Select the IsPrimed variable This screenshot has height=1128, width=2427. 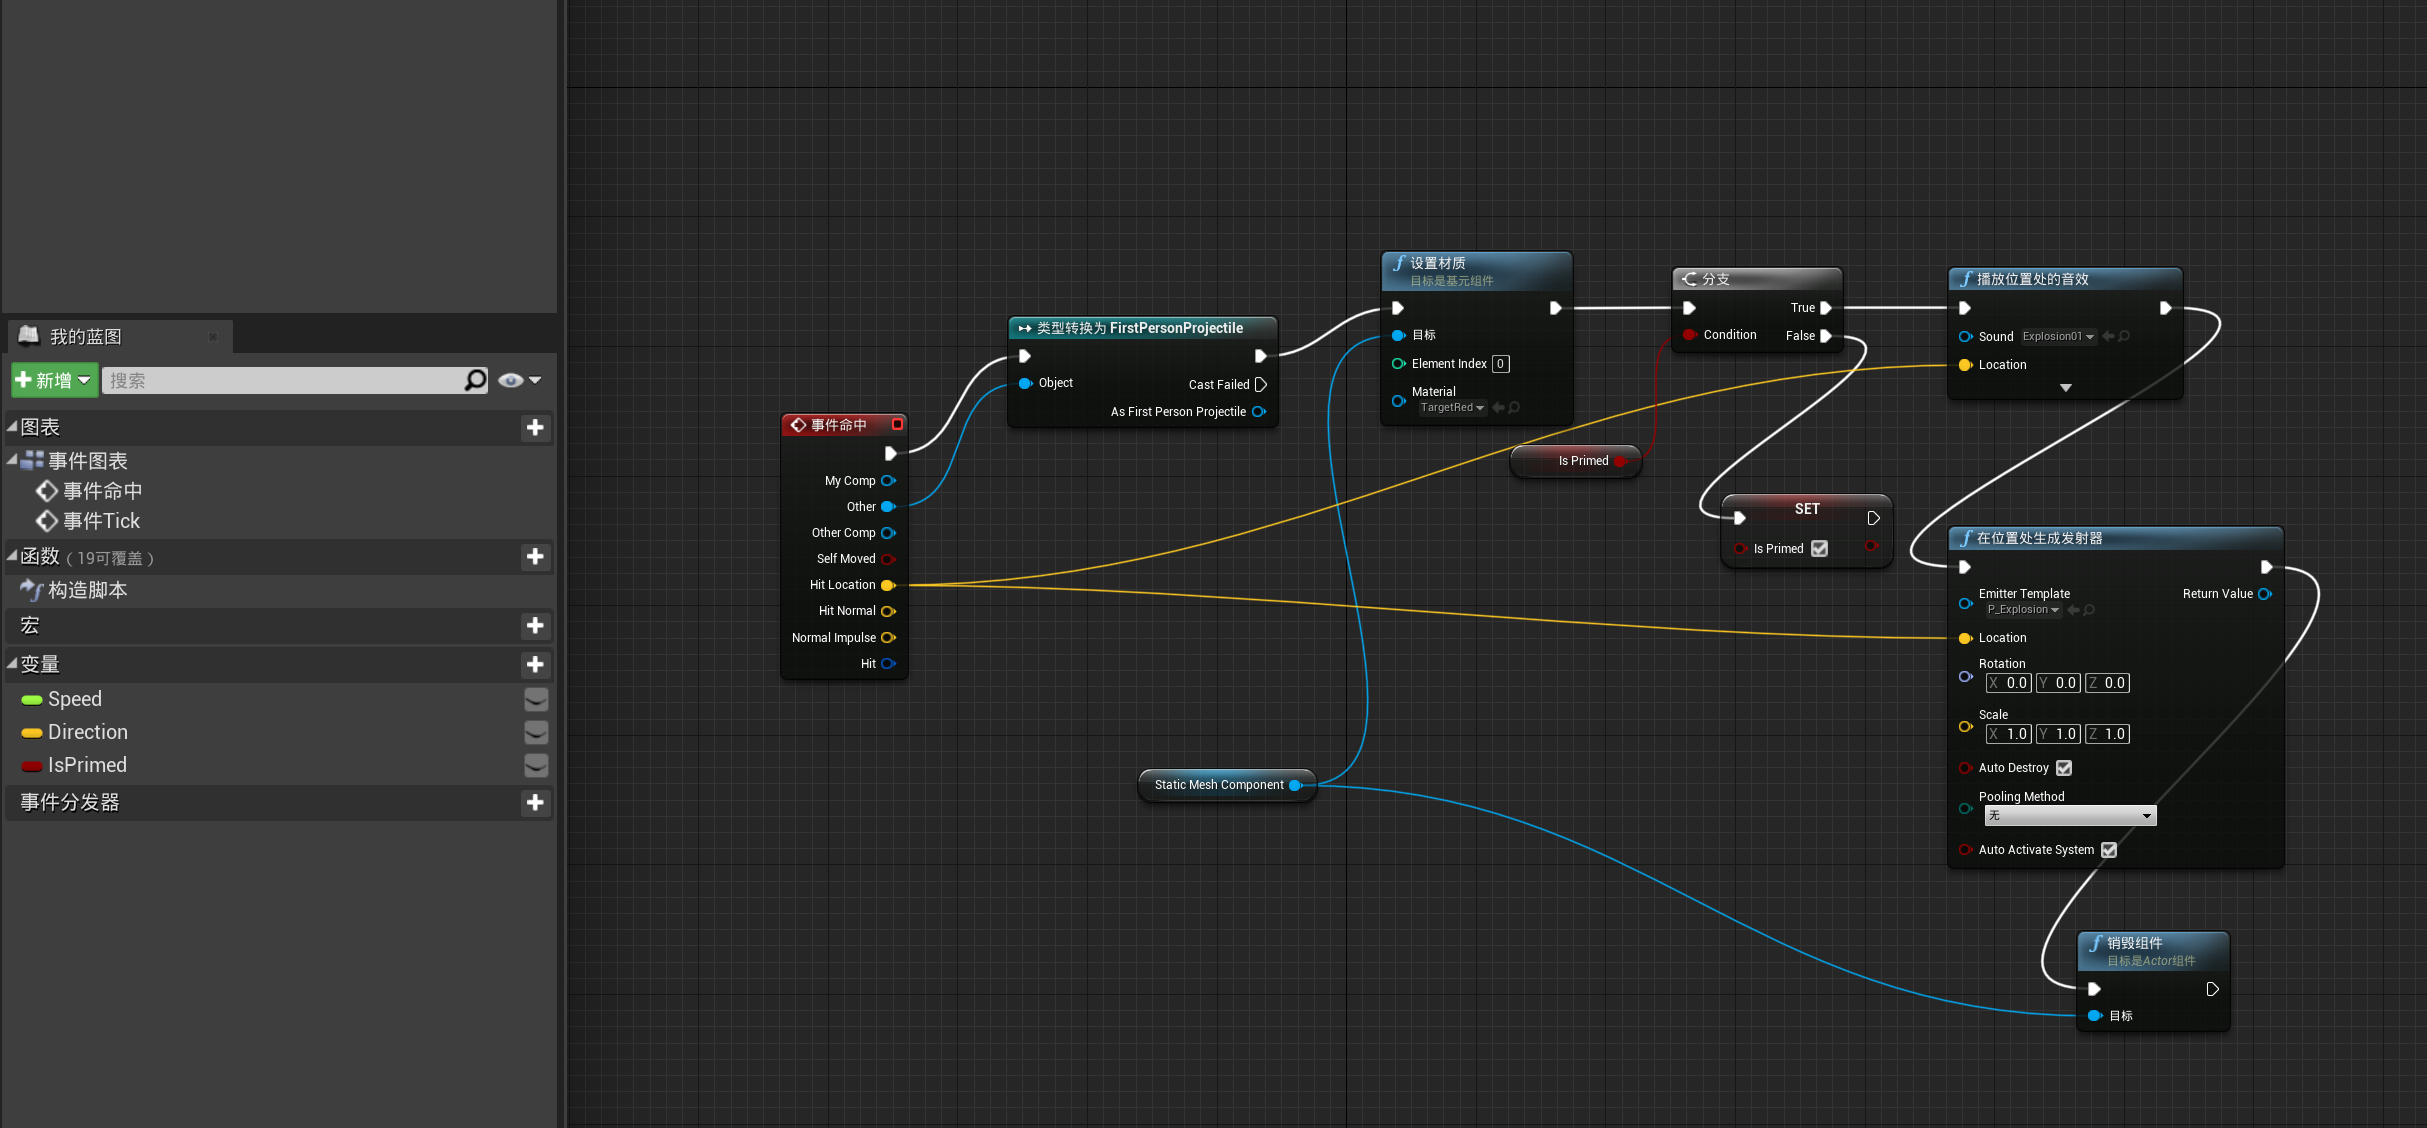click(87, 765)
